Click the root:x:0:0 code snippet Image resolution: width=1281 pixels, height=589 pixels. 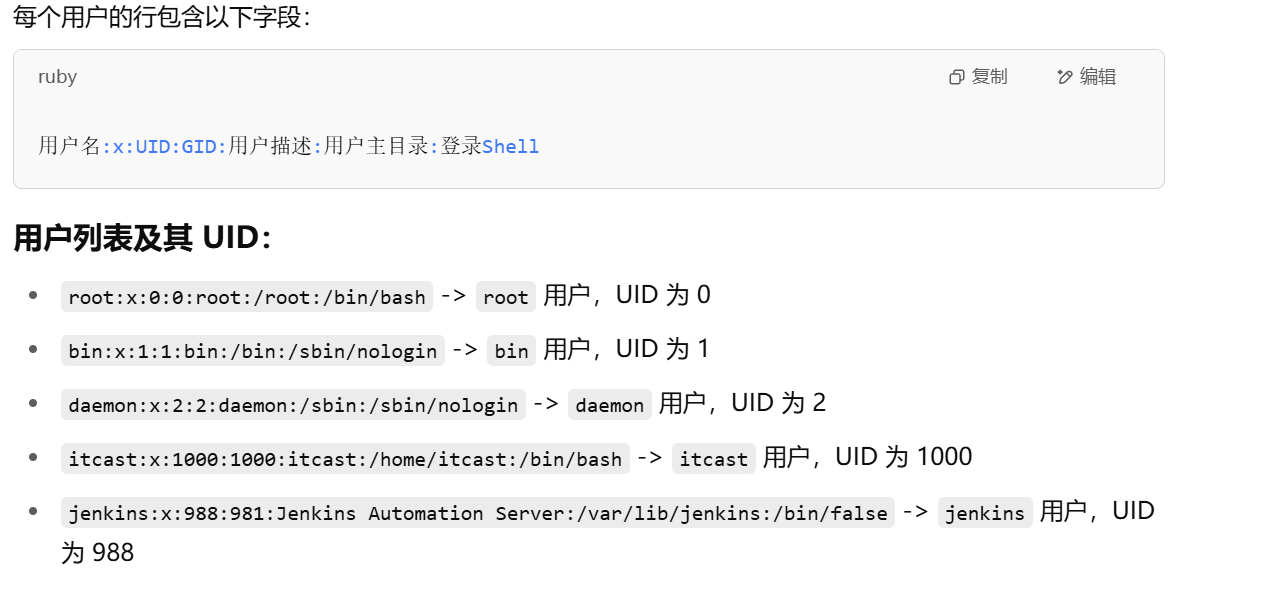click(243, 296)
